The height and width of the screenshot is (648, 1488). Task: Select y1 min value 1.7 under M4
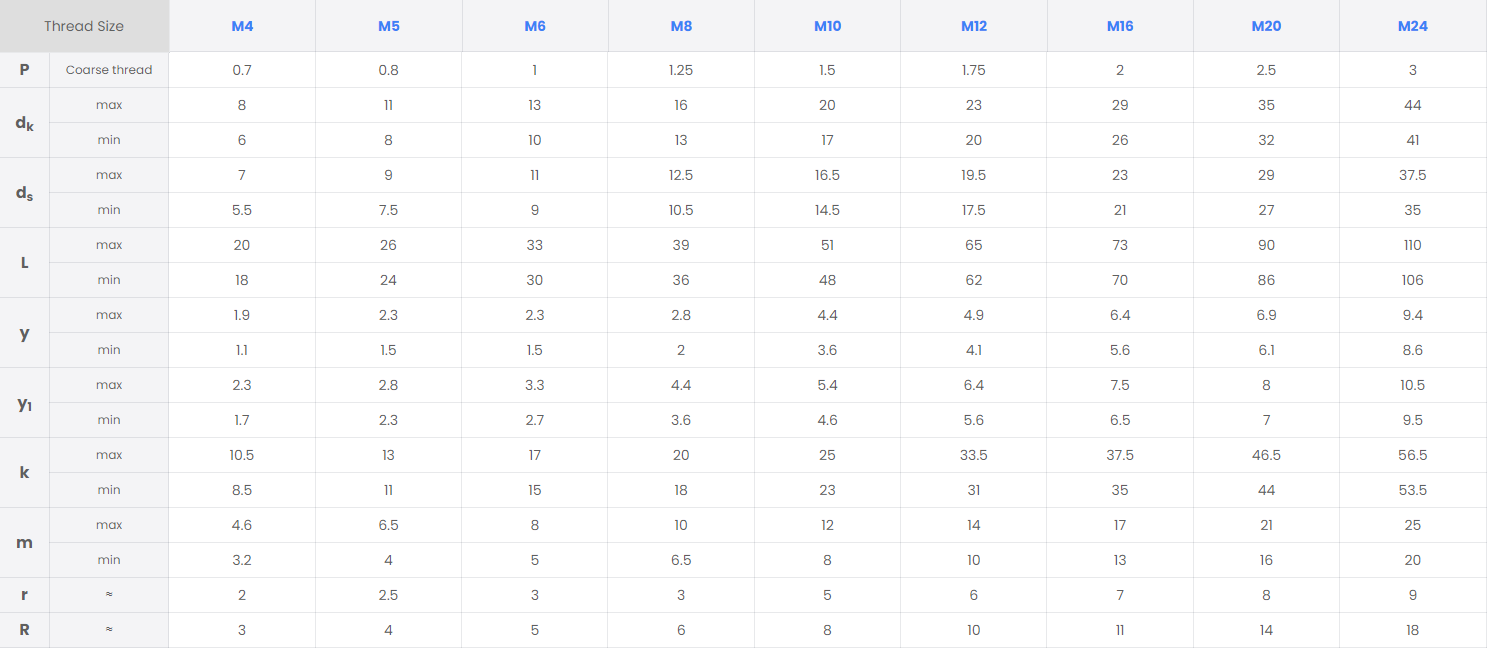point(242,420)
